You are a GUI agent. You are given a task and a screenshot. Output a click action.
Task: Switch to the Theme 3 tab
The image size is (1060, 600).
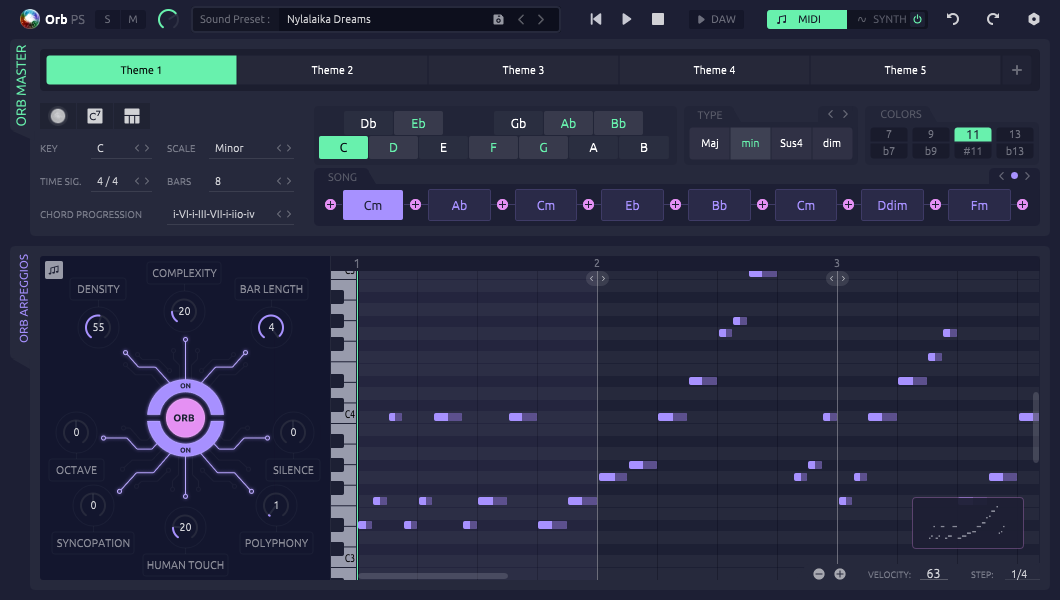523,70
